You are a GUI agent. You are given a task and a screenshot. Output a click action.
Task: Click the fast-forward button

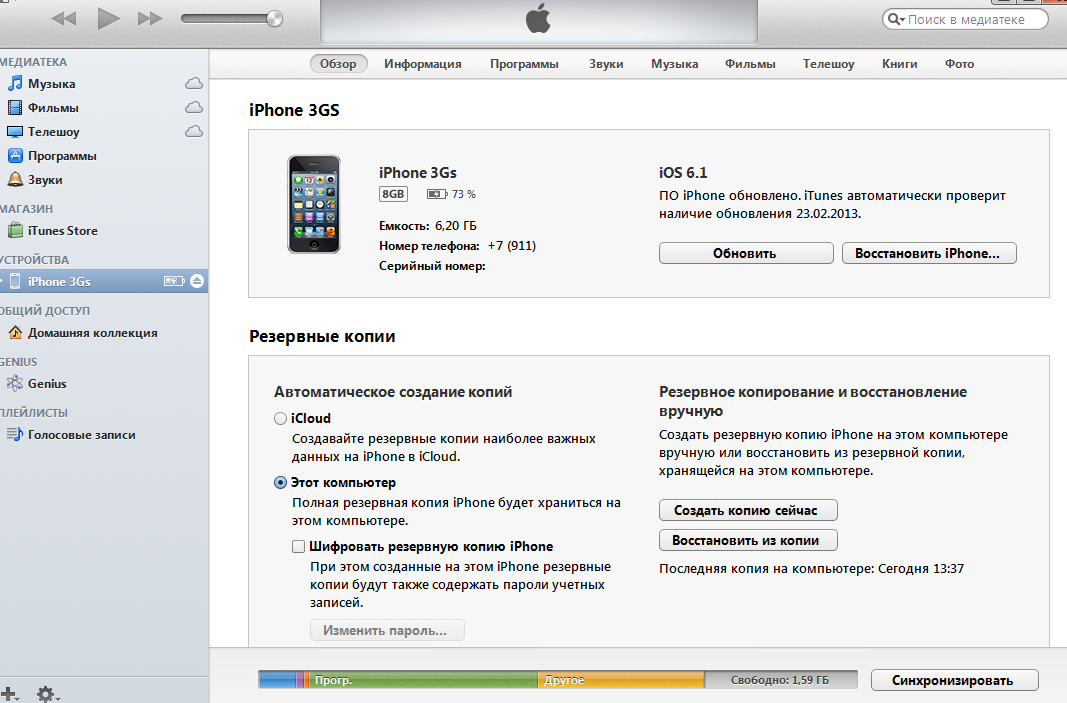(x=150, y=18)
